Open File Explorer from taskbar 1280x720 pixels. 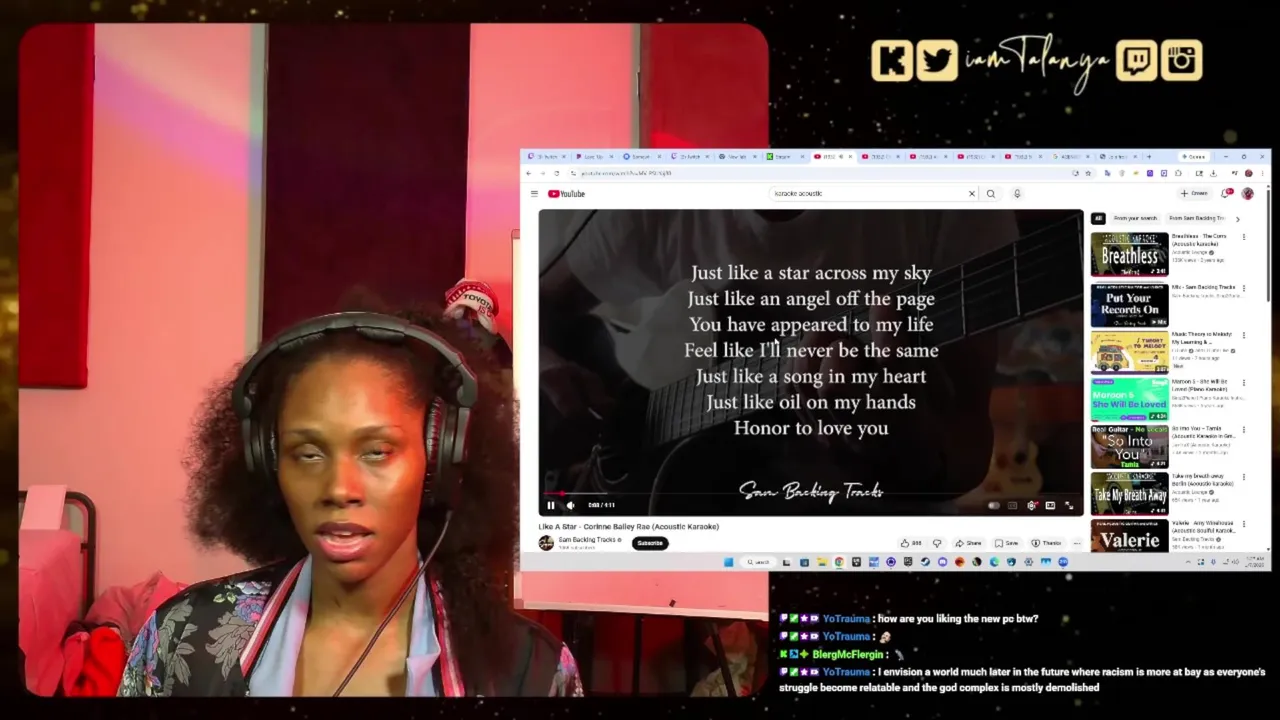(x=821, y=562)
